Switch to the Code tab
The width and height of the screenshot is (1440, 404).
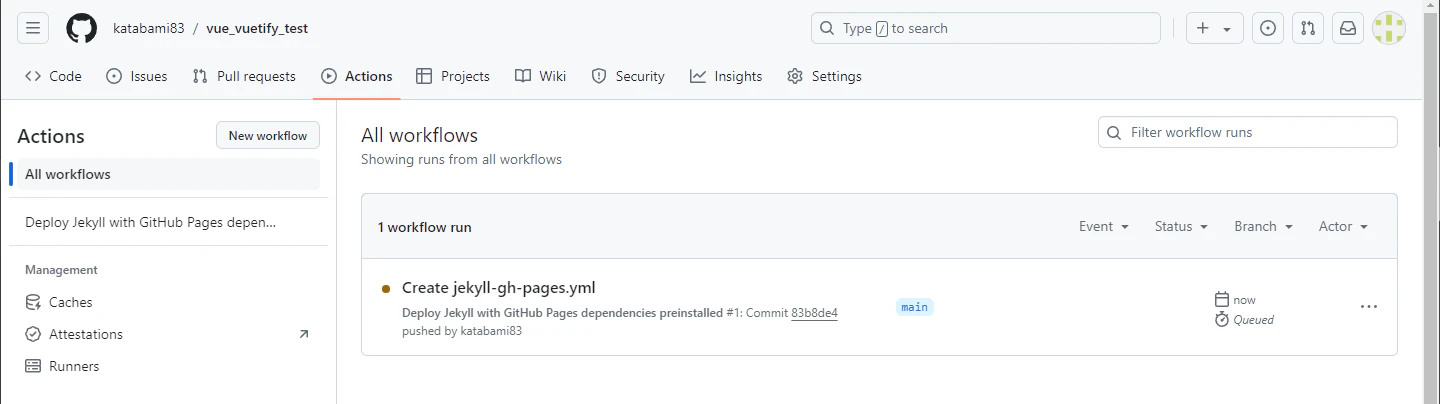click(x=53, y=76)
